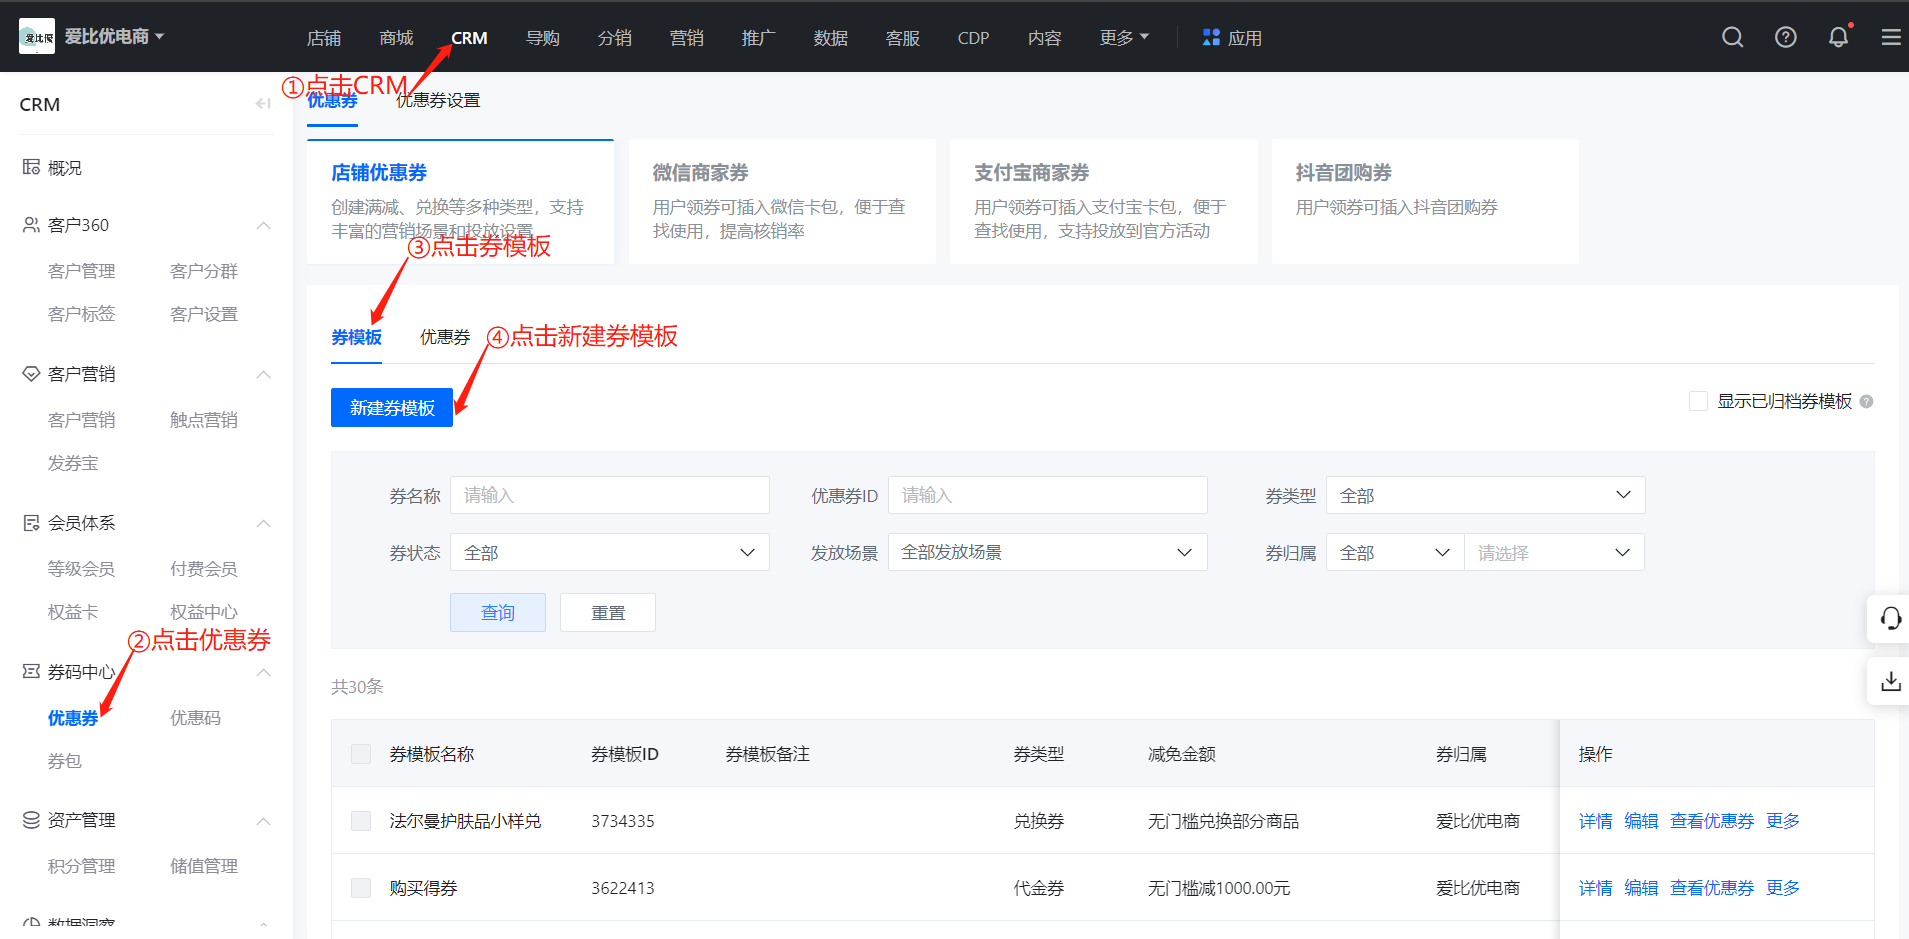Check the 法尔曼护肤品小样兑 row checkbox
The height and width of the screenshot is (939, 1909).
tap(361, 821)
